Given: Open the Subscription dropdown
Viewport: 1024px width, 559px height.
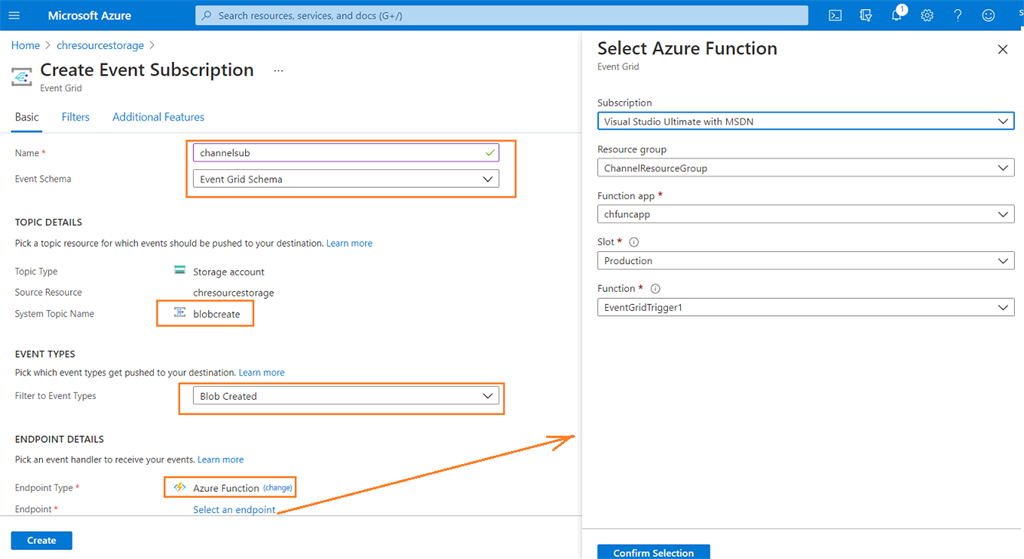Looking at the screenshot, I should coord(806,121).
